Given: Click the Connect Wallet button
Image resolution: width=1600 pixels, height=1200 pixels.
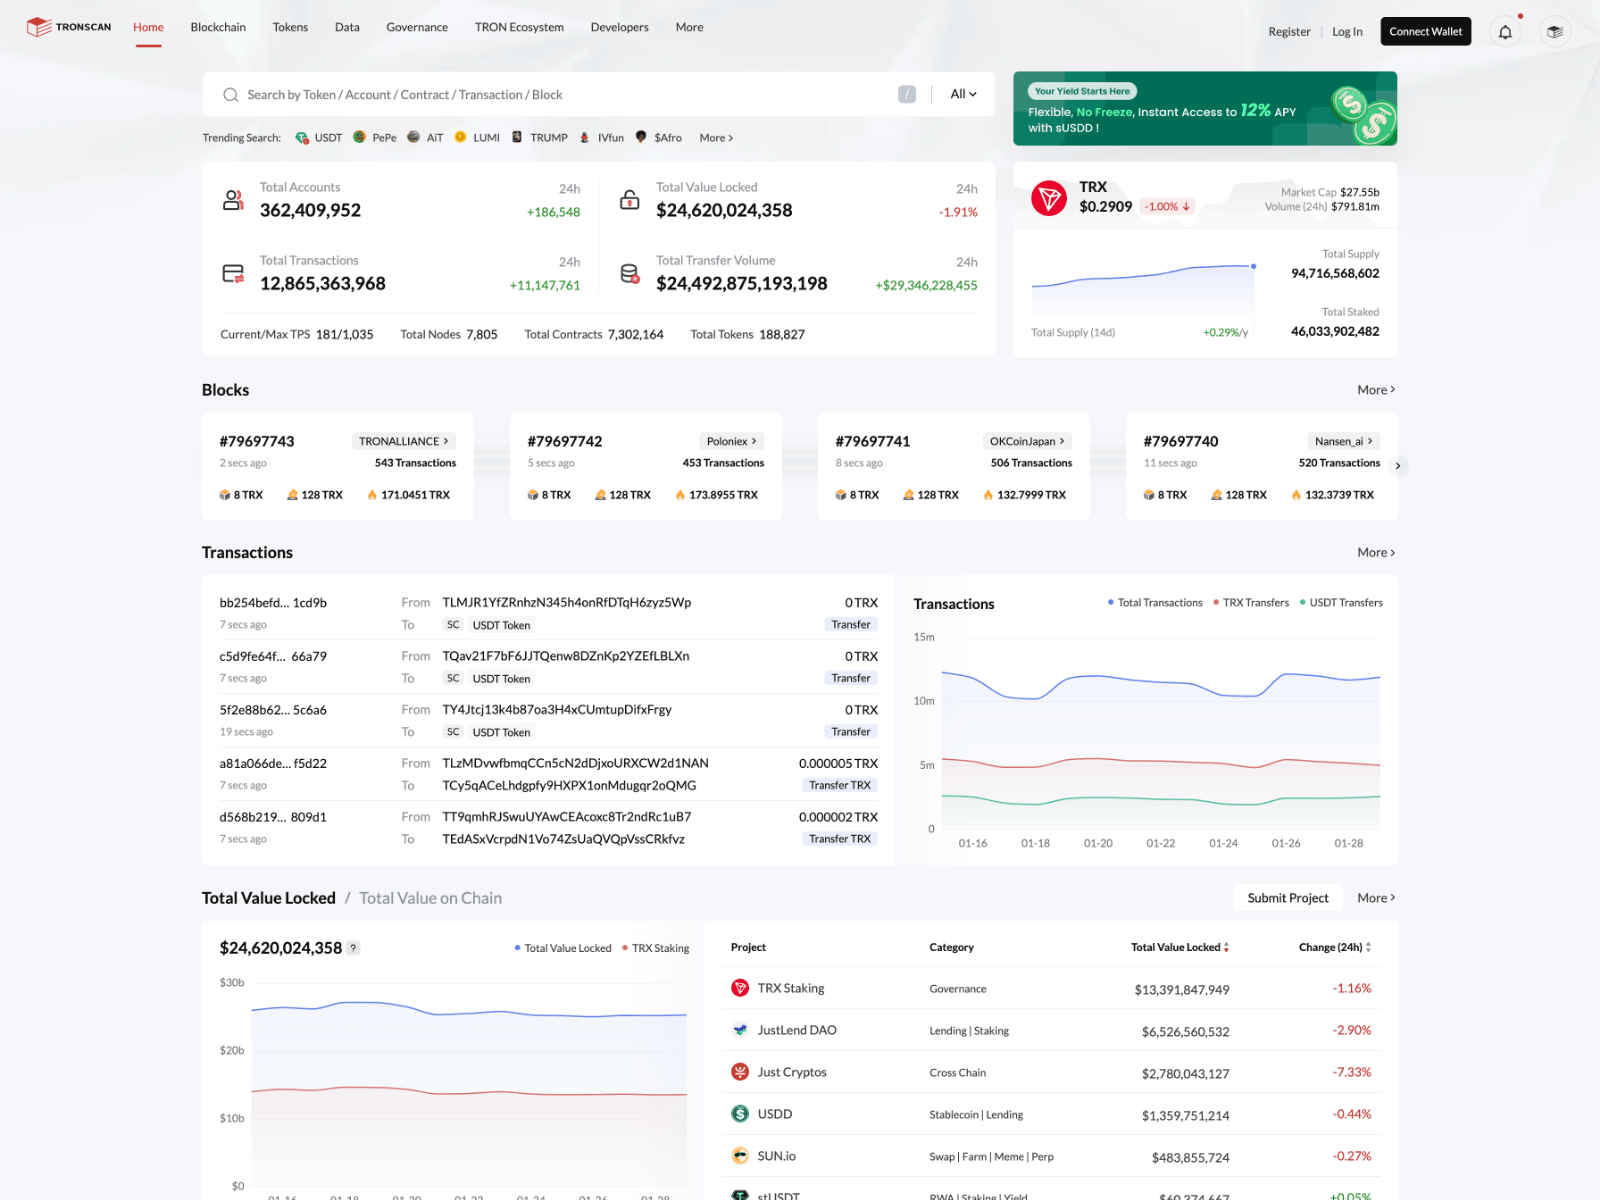Looking at the screenshot, I should click(x=1425, y=32).
